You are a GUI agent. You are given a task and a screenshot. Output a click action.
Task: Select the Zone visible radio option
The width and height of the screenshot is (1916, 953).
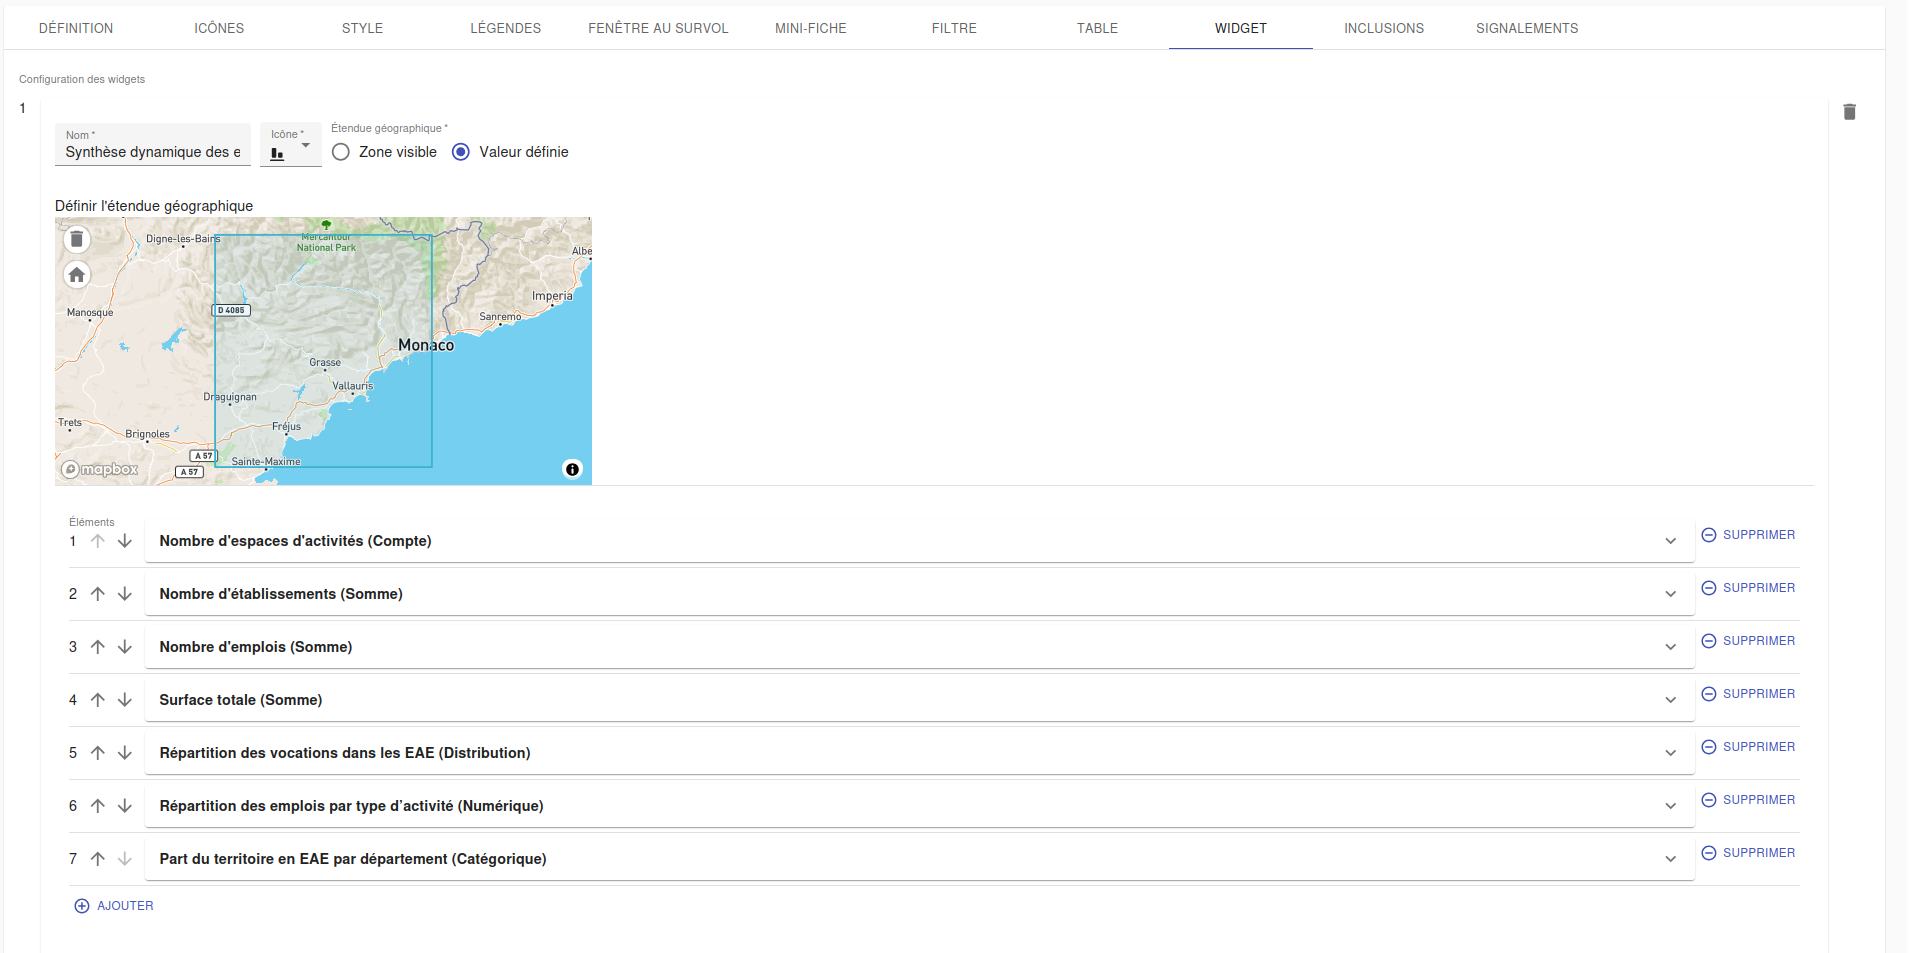pyautogui.click(x=341, y=152)
